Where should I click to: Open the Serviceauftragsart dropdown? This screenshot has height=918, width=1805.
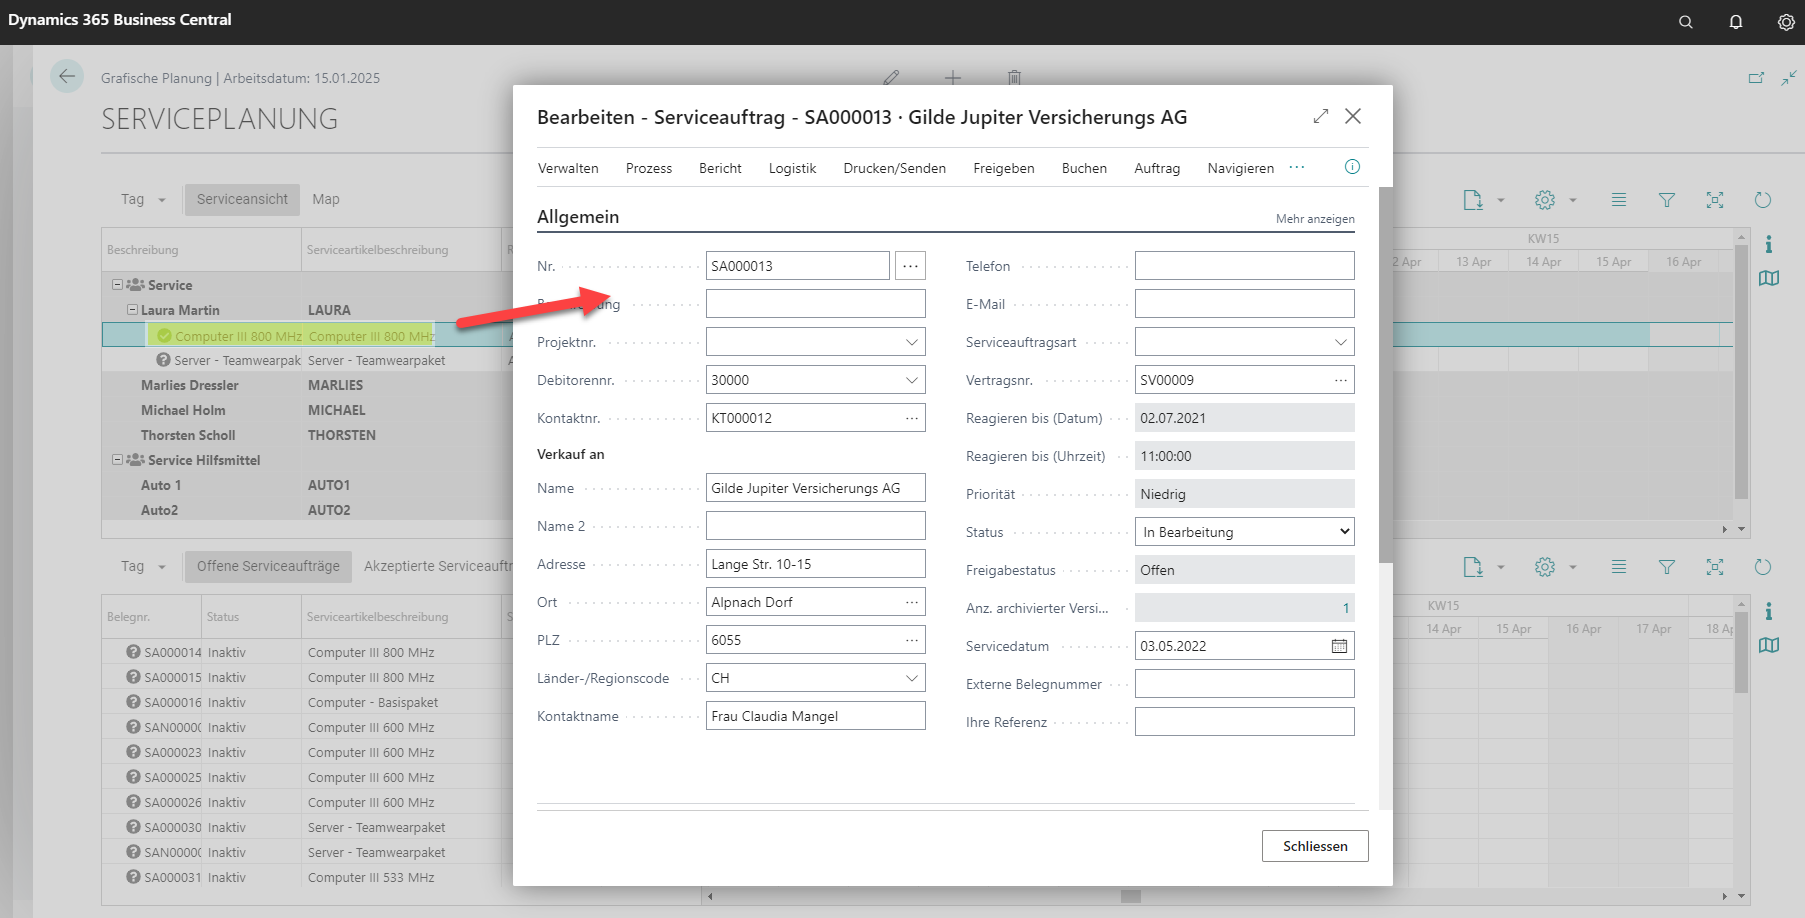(x=1341, y=342)
